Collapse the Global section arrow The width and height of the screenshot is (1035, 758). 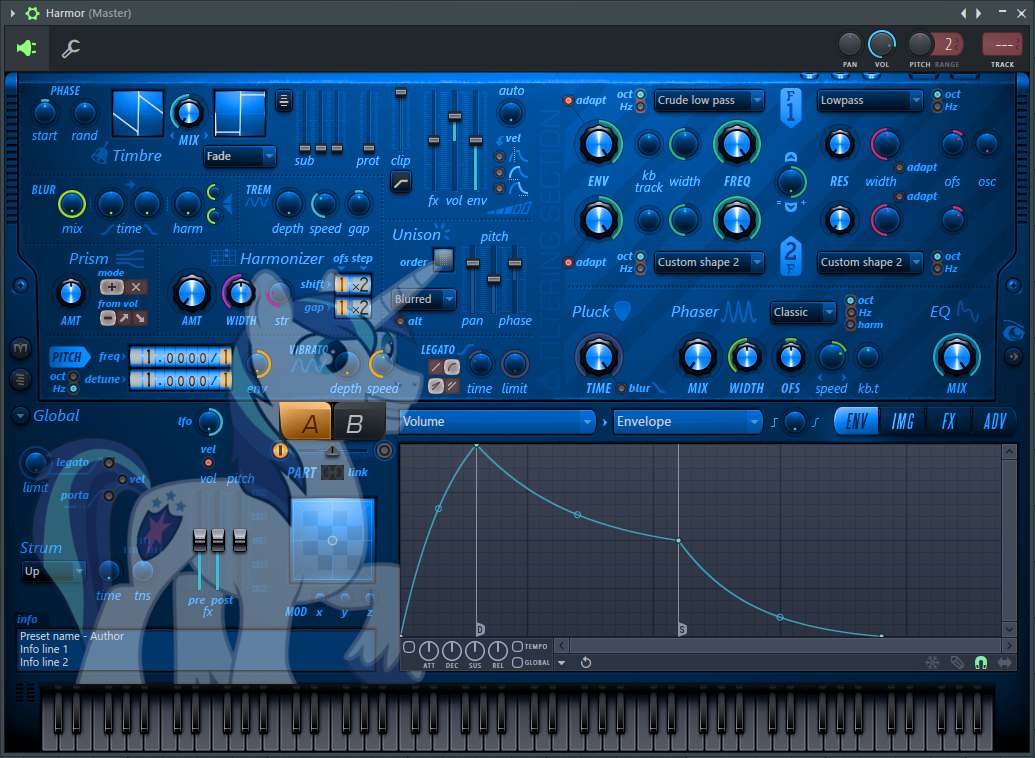20,416
